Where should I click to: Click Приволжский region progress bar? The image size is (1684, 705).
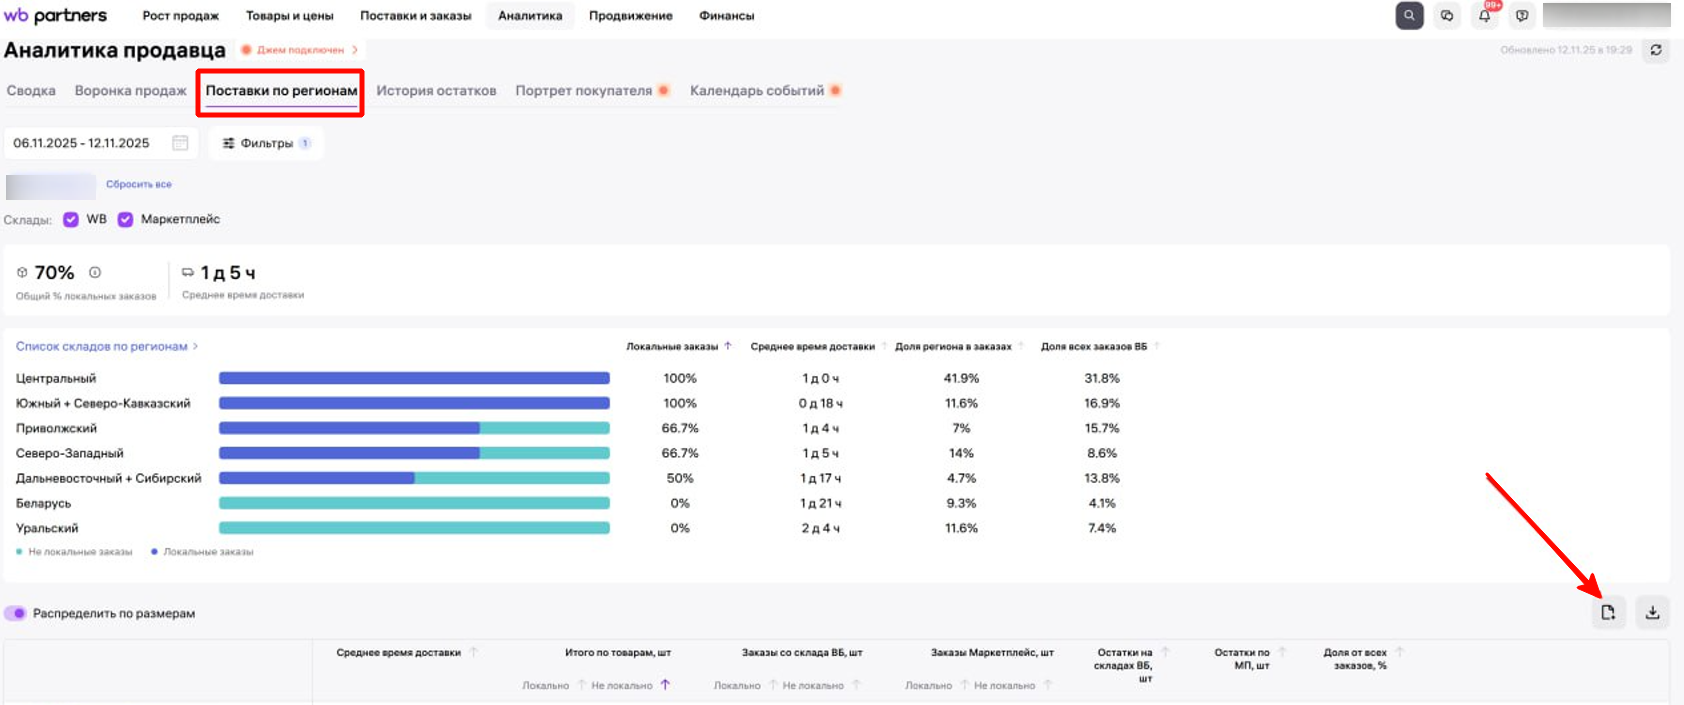[x=414, y=428]
